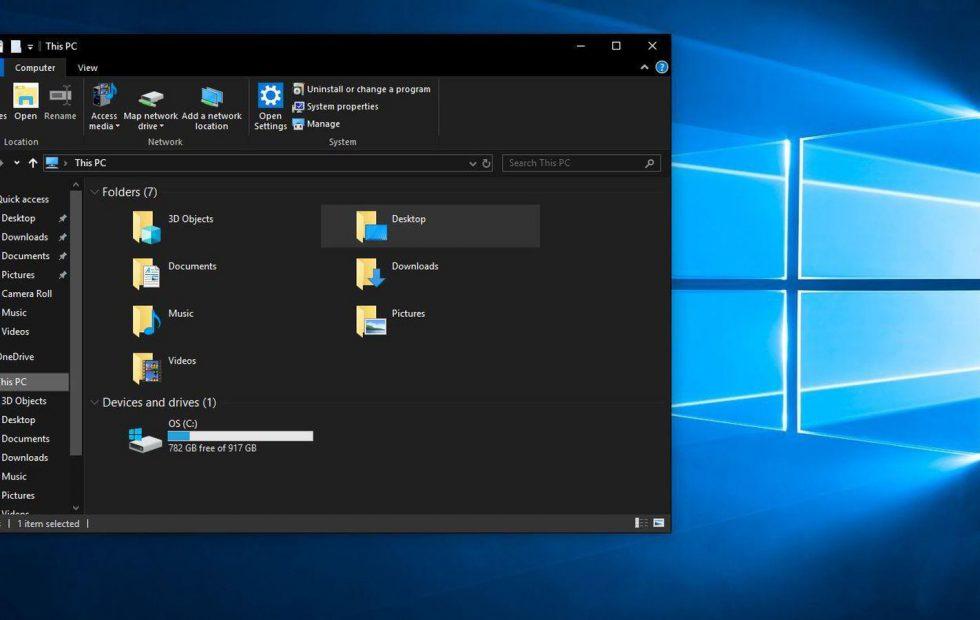Click '782 GB free of 917 GB' text
Screen dimensions: 980x620
point(212,448)
